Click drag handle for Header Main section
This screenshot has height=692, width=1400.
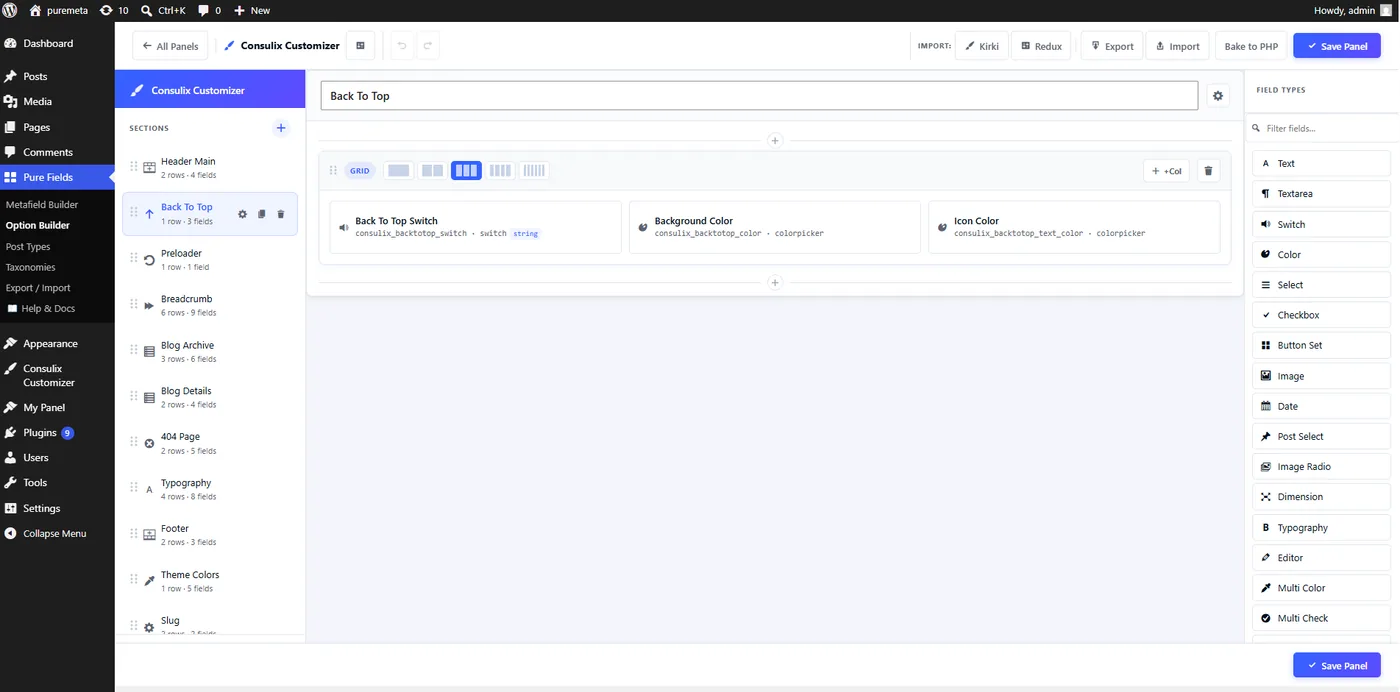(134, 167)
